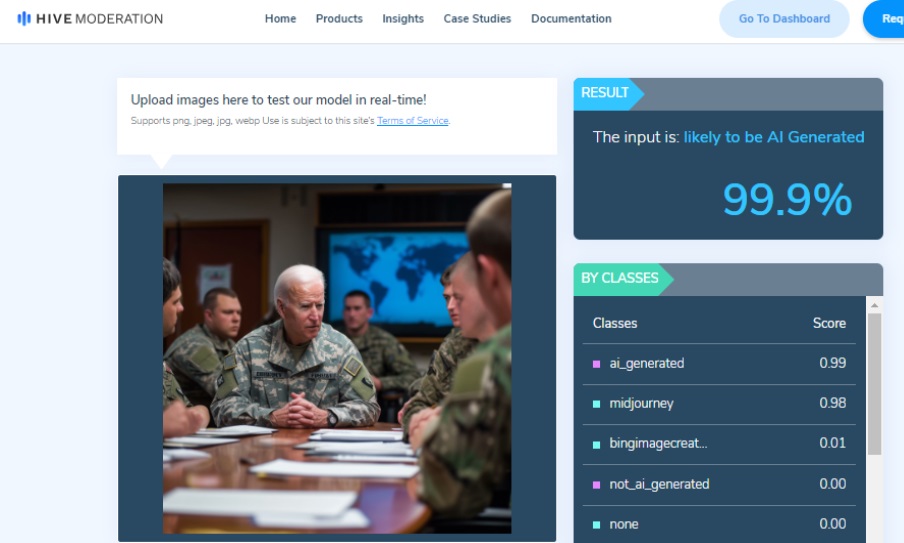Open the Products menu item

pos(339,19)
